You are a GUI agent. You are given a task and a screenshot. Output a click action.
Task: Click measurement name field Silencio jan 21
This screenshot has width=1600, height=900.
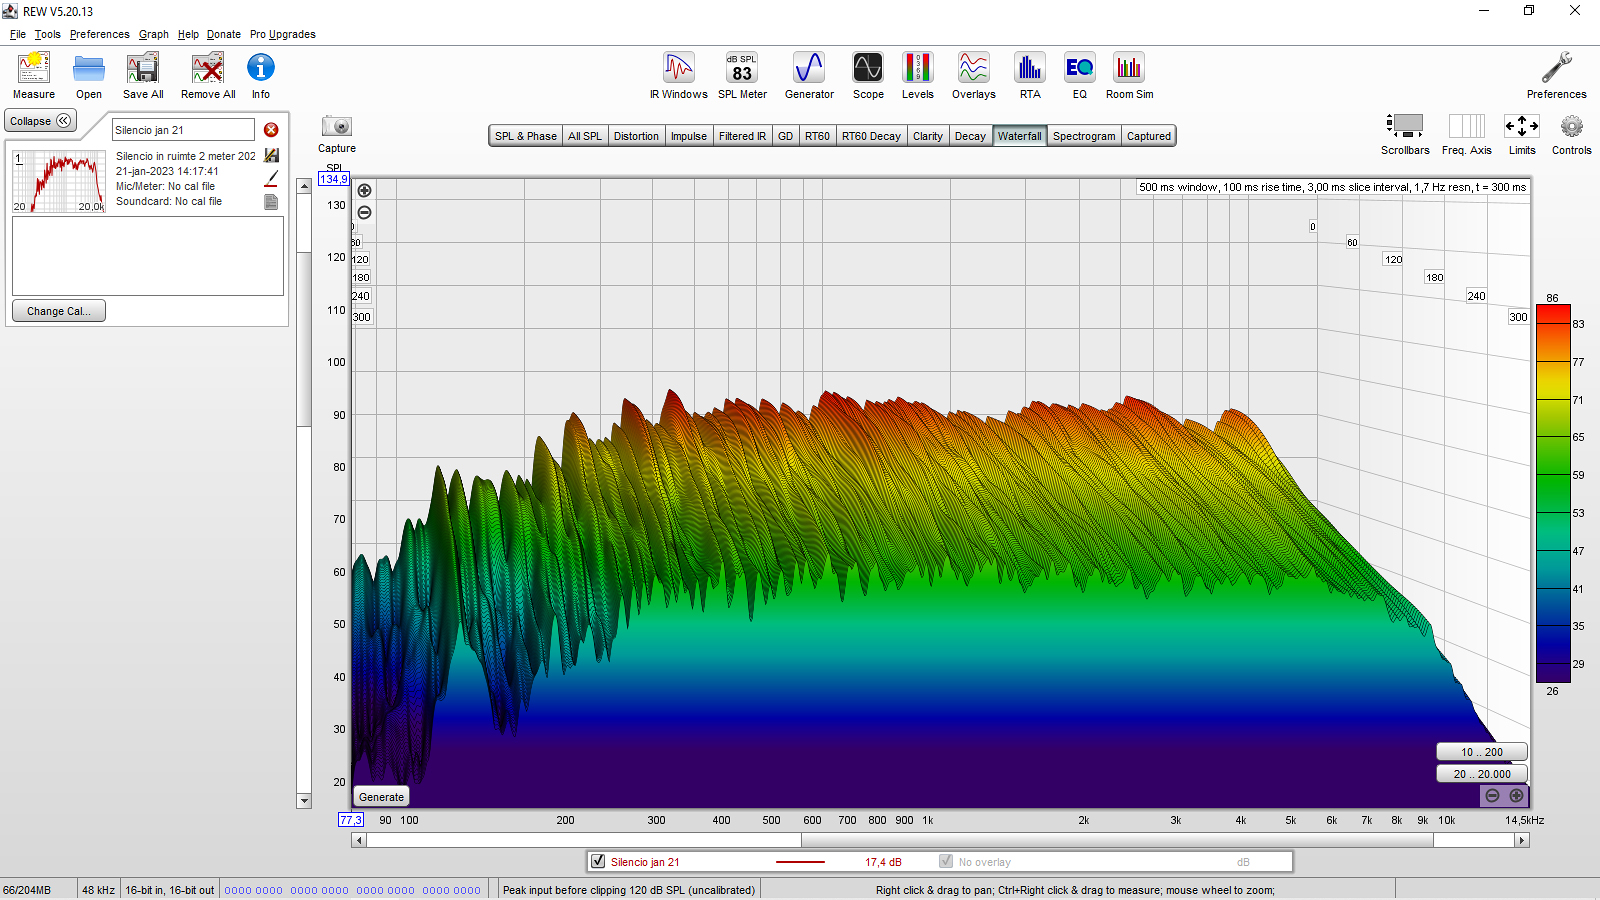183,130
